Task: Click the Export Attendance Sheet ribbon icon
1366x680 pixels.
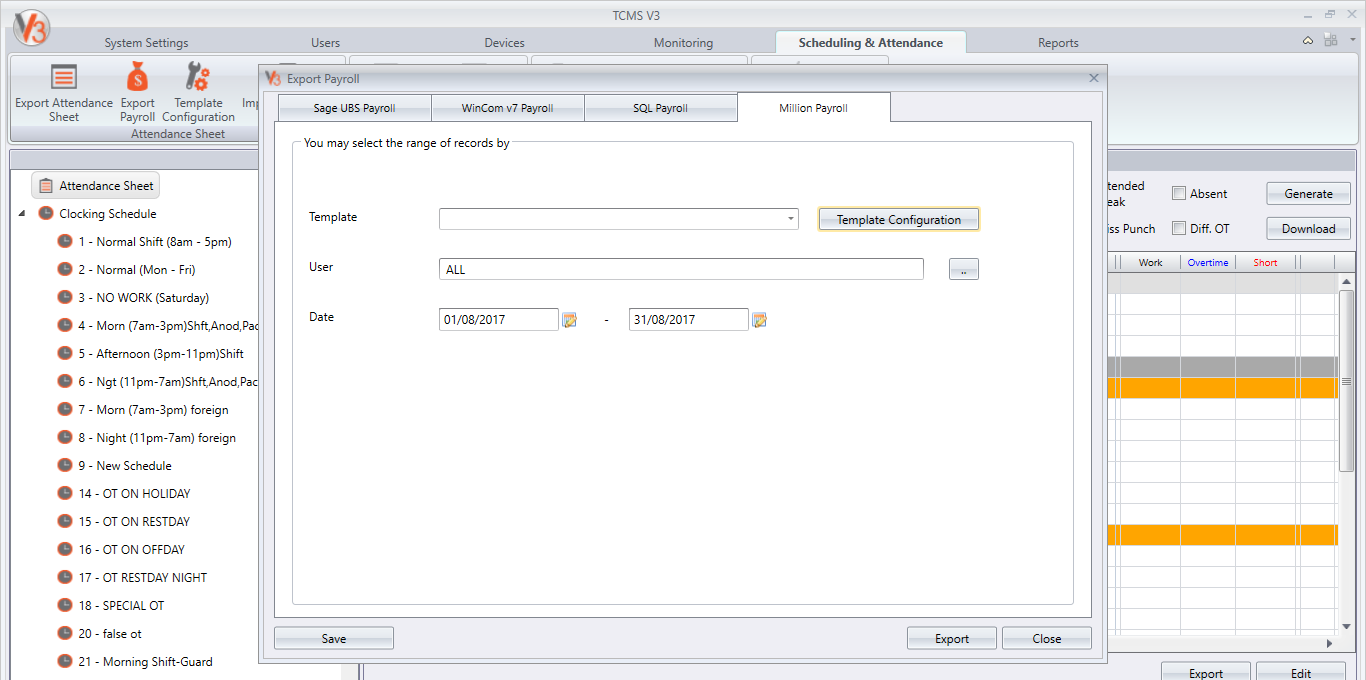Action: pyautogui.click(x=64, y=78)
